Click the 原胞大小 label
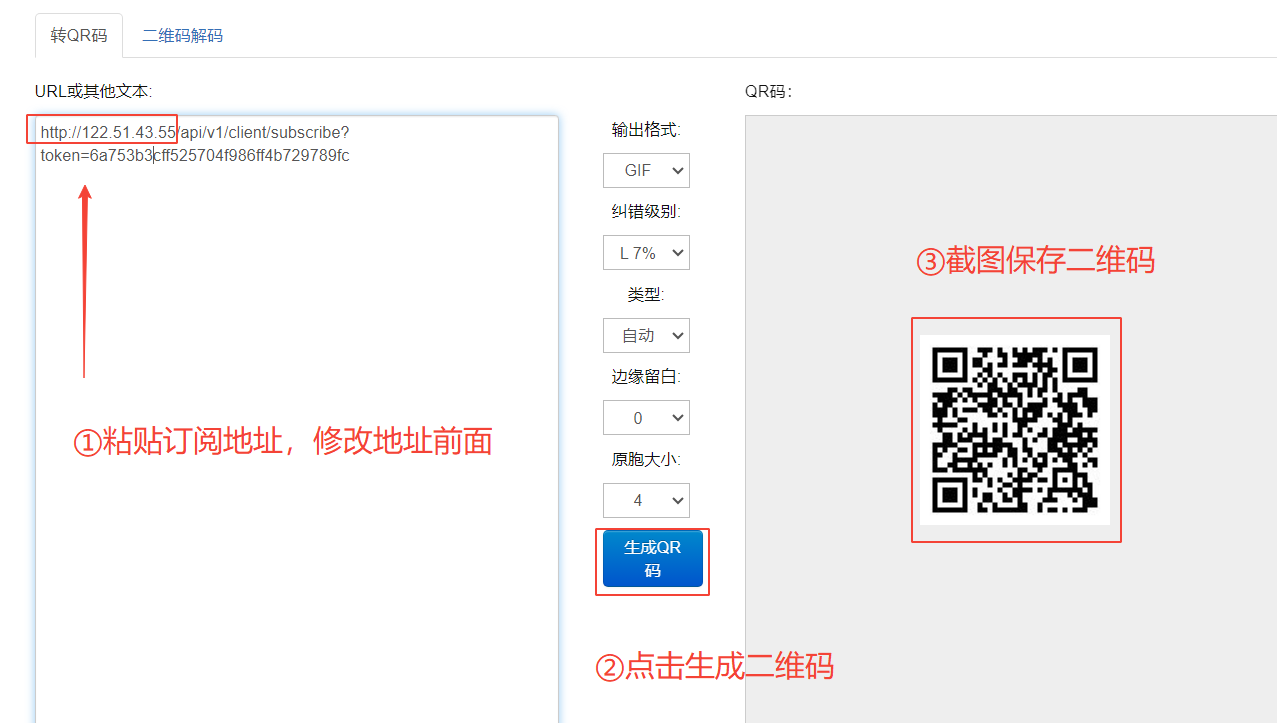 click(646, 460)
